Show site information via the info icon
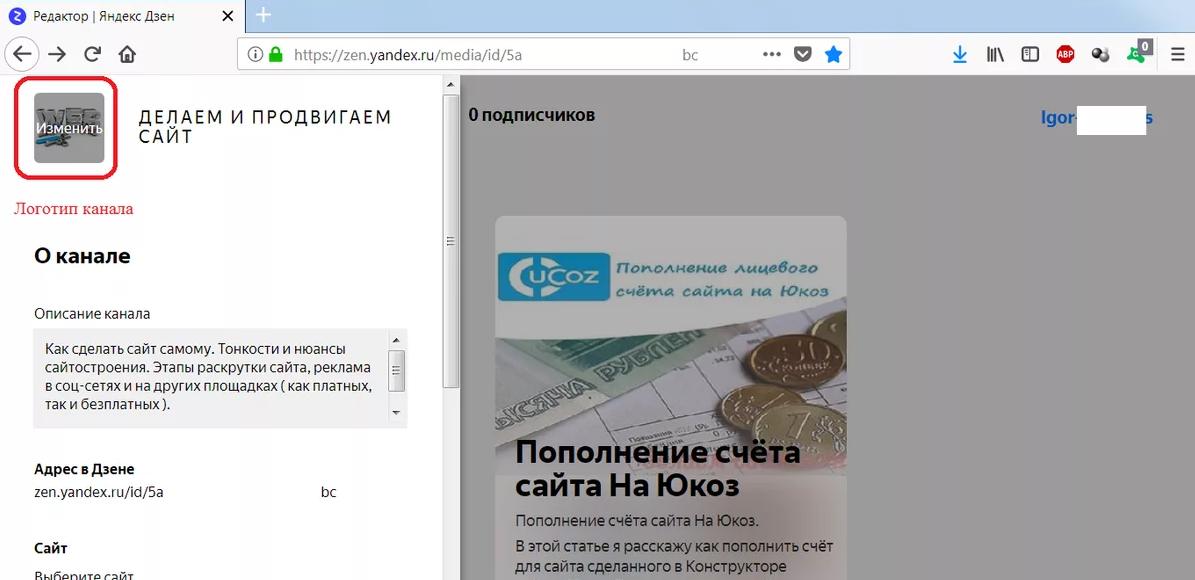1195x580 pixels. [x=255, y=54]
